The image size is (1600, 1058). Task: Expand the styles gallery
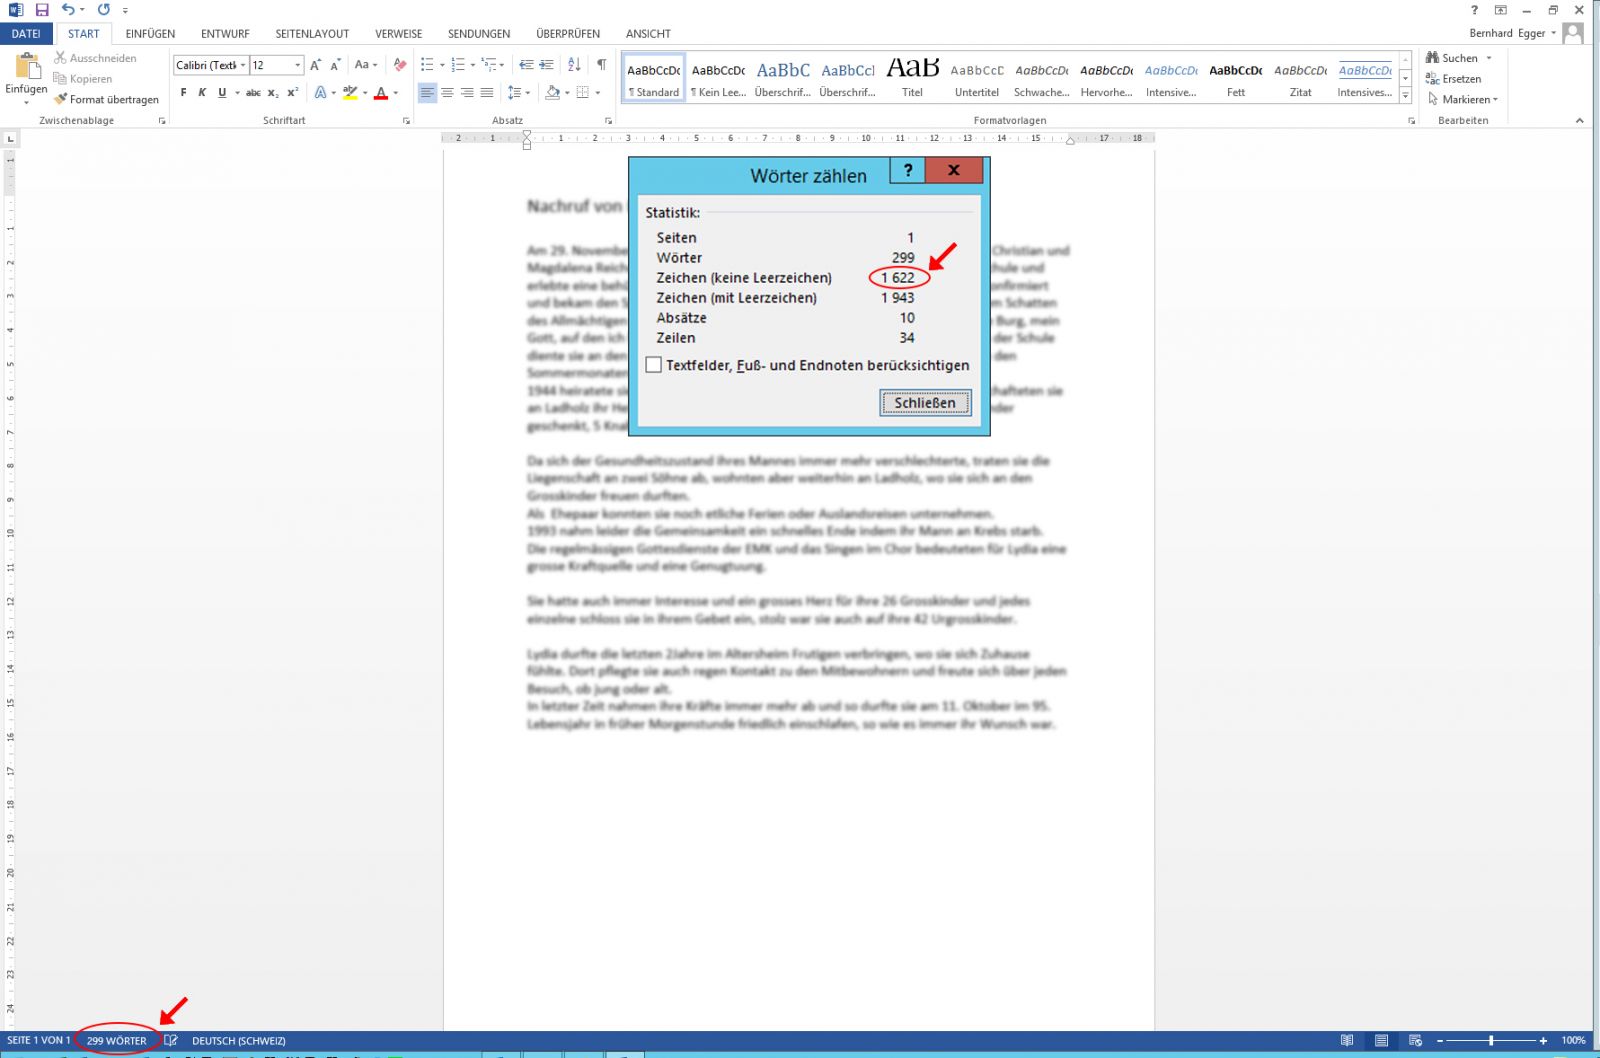(1405, 96)
